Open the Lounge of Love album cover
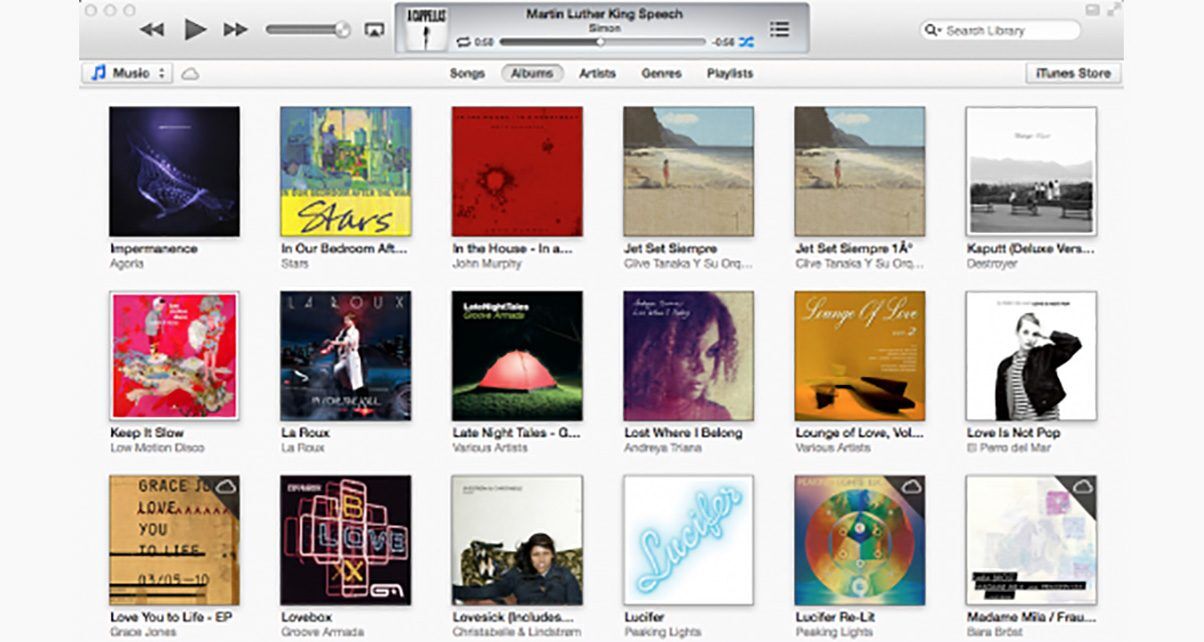 (x=860, y=355)
